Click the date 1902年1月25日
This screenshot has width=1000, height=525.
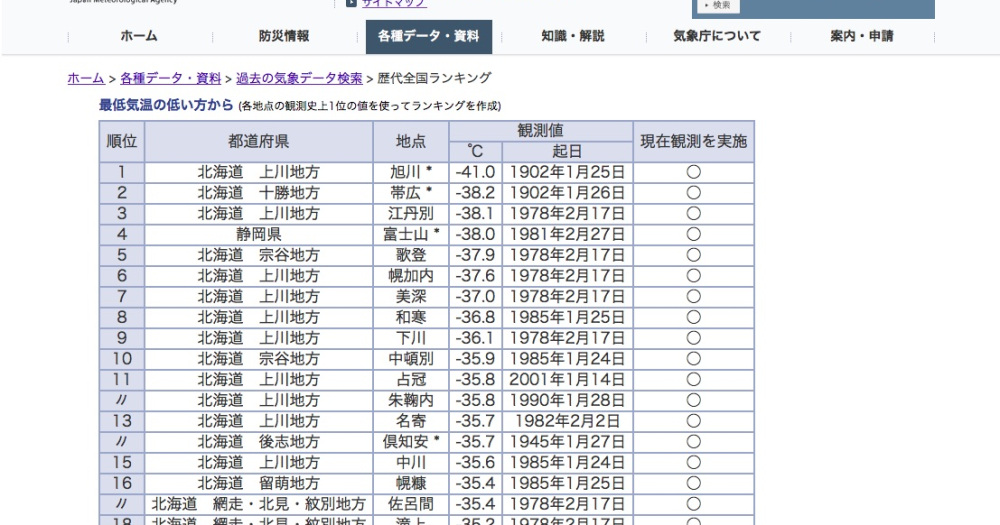pyautogui.click(x=568, y=172)
